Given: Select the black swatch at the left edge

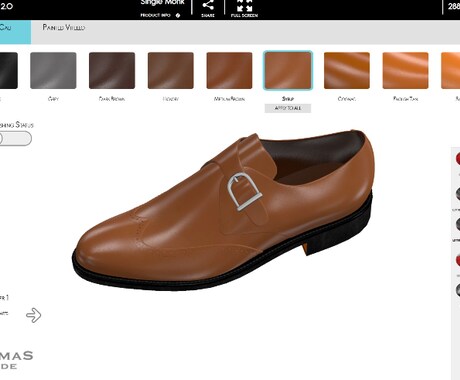Looking at the screenshot, I should click(x=9, y=70).
